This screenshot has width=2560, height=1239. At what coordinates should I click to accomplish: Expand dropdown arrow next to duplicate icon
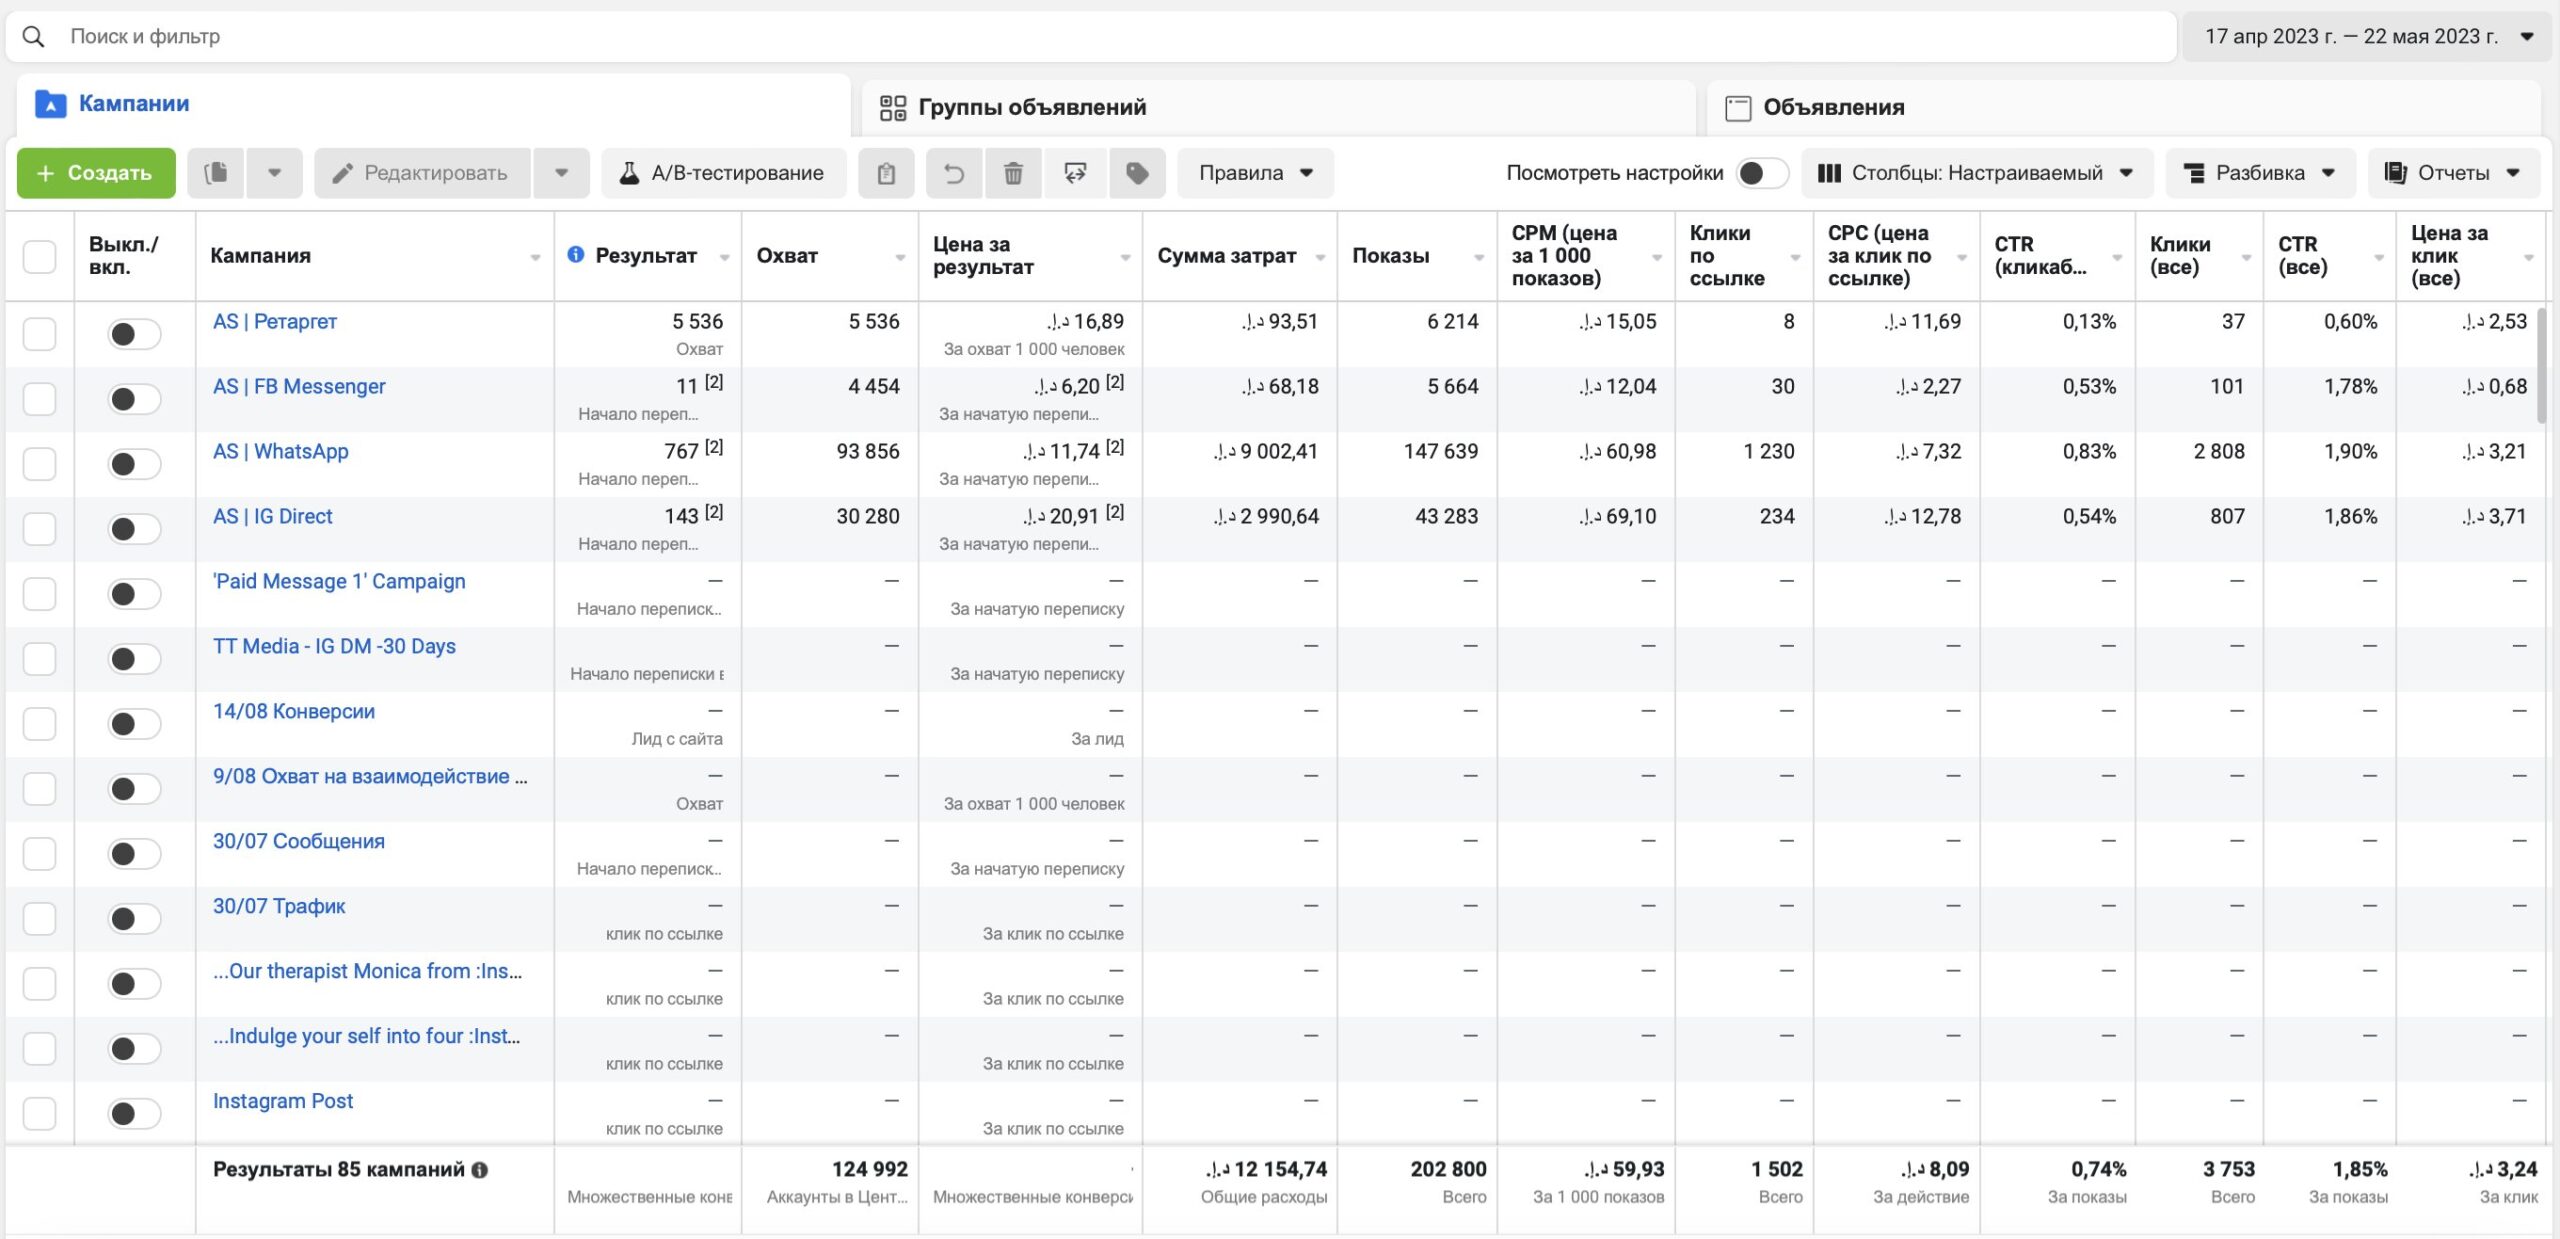[x=275, y=173]
